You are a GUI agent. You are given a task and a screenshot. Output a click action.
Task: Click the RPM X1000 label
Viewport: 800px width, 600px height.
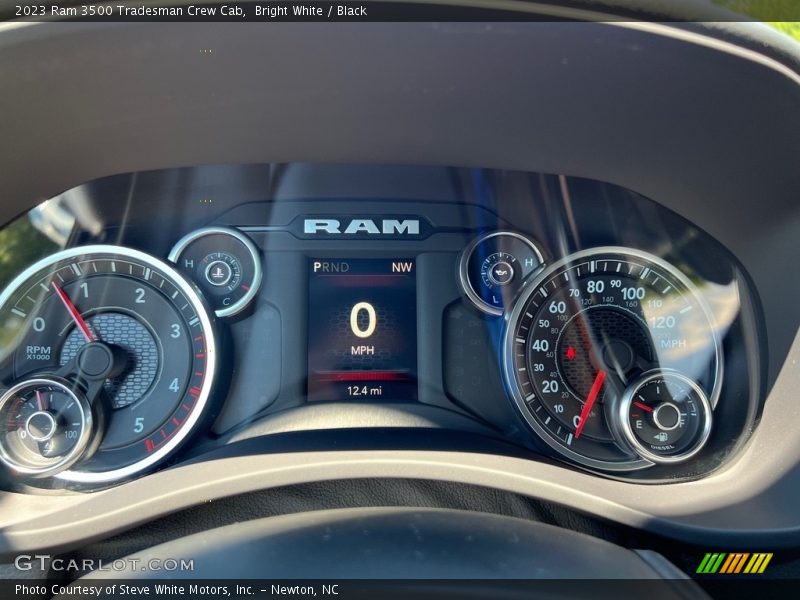[x=38, y=353]
